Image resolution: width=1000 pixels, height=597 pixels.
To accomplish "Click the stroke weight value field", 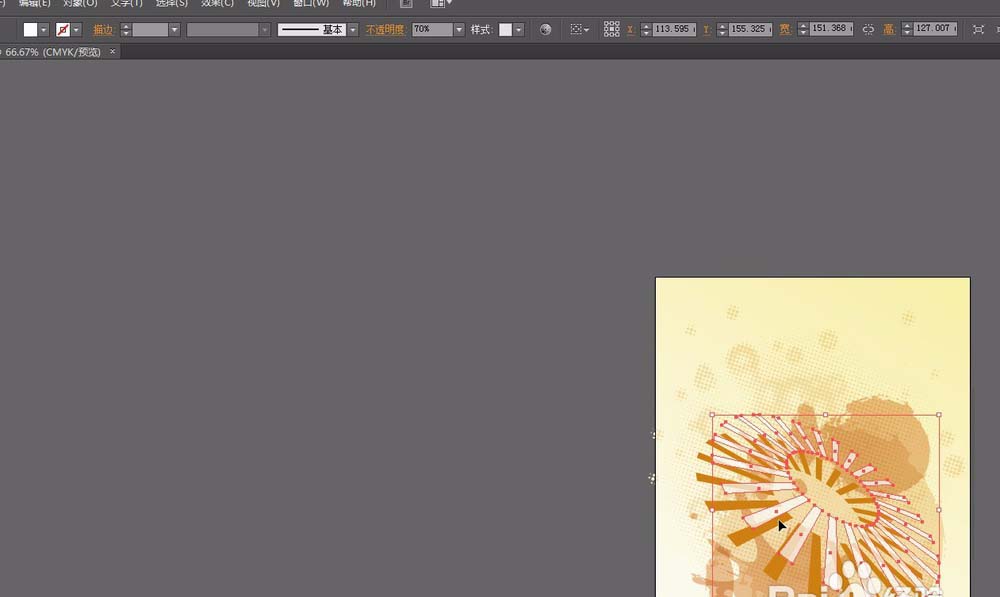I will coord(150,29).
